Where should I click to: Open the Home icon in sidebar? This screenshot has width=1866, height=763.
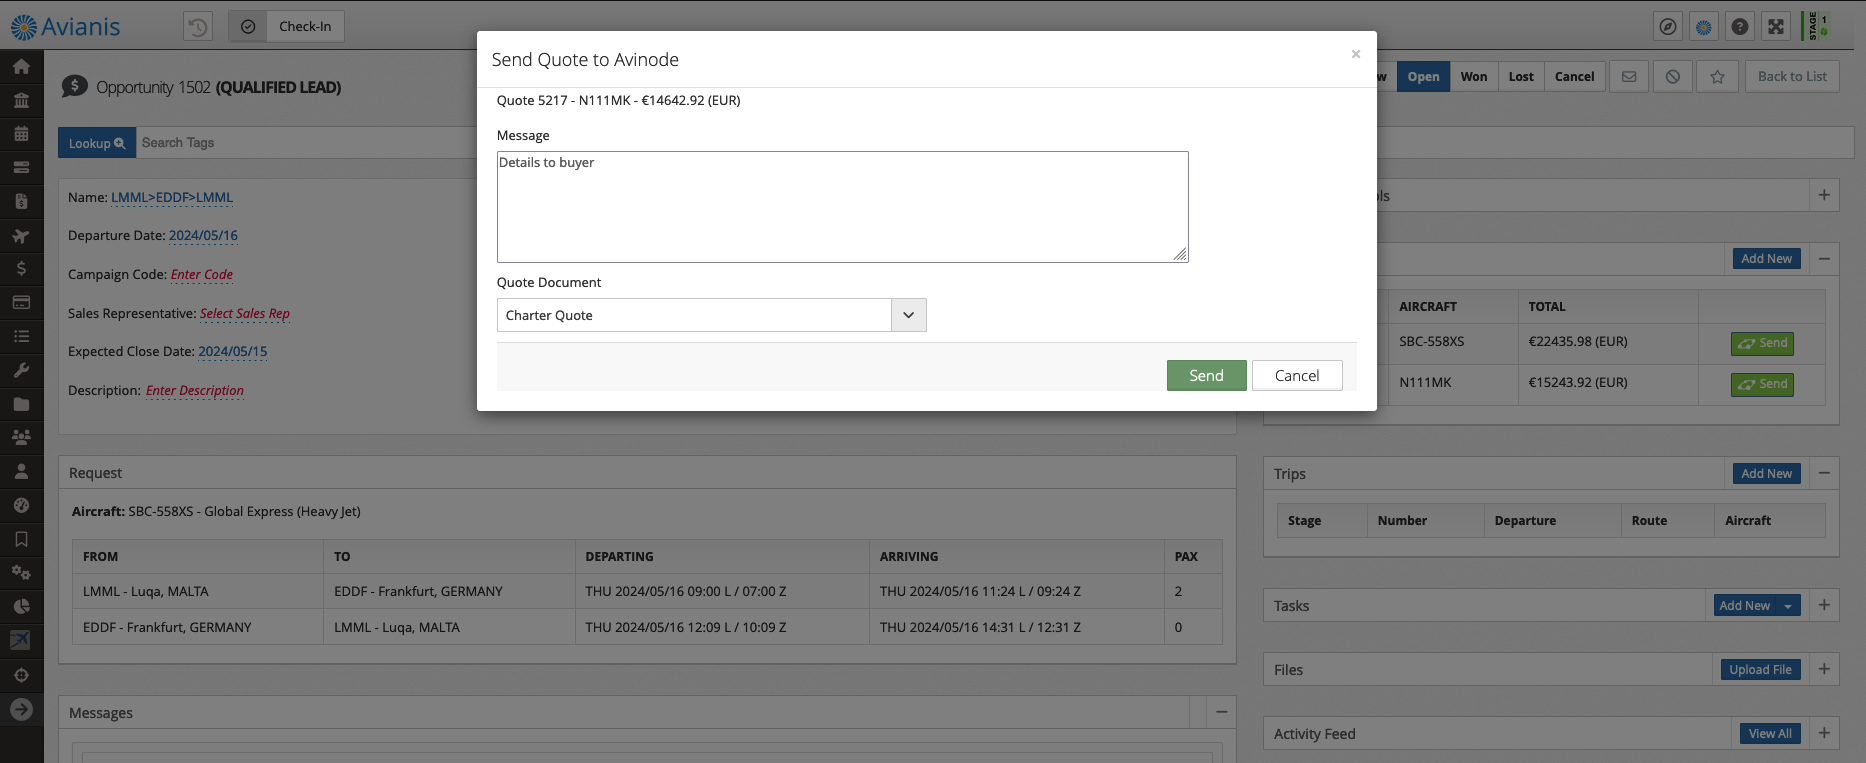click(x=21, y=66)
